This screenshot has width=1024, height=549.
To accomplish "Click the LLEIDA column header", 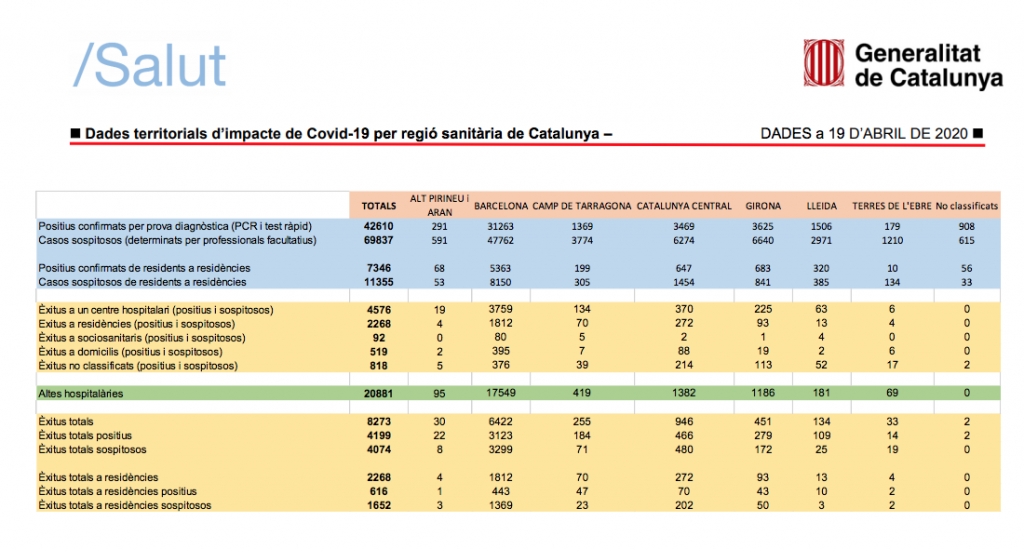I will pyautogui.click(x=822, y=206).
